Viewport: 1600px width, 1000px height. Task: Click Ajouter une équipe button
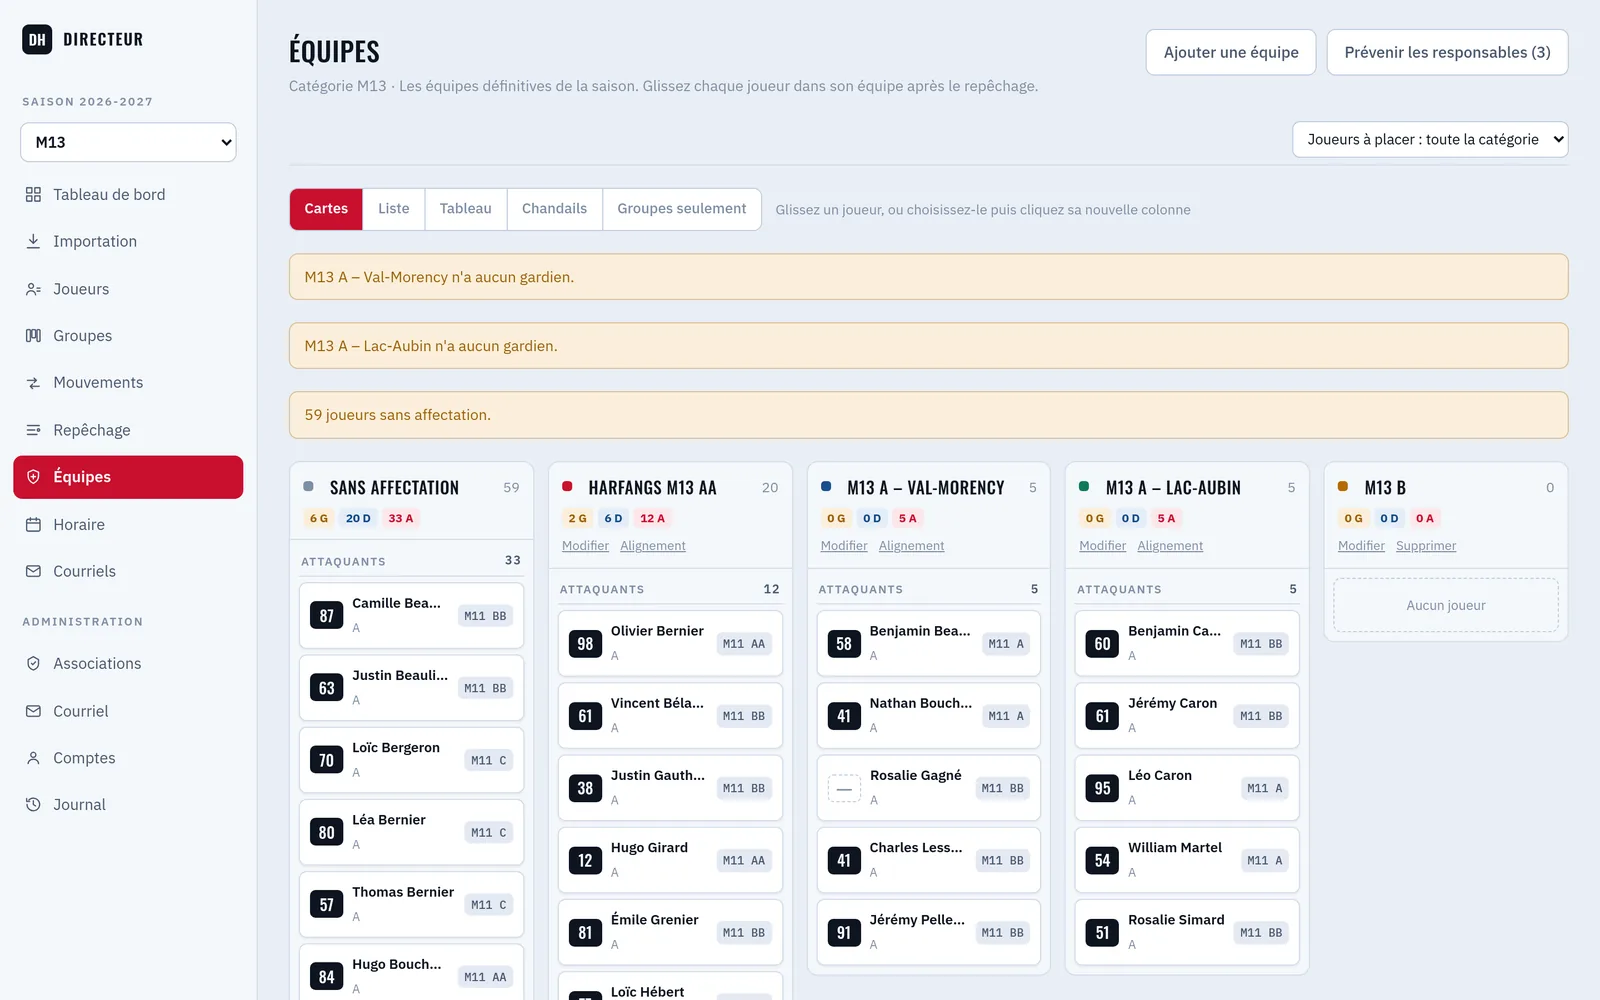click(x=1231, y=52)
